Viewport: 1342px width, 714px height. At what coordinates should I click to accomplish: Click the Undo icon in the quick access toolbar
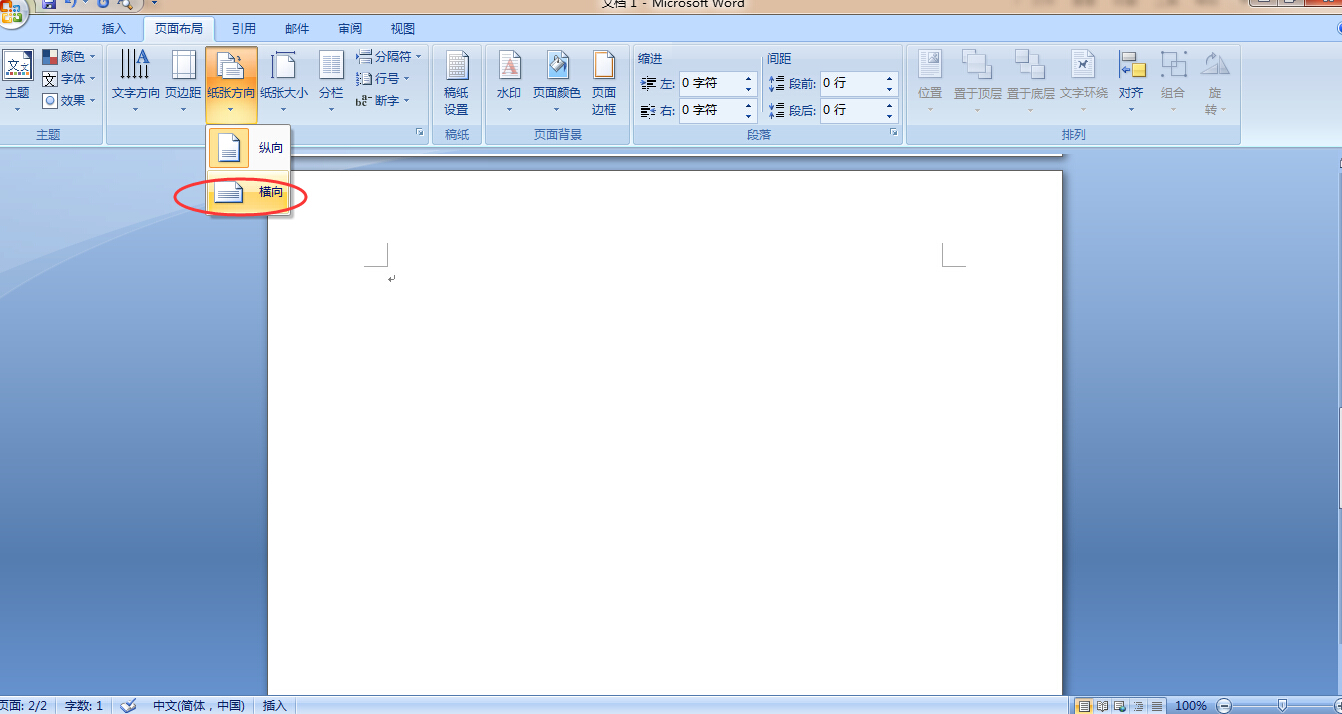[x=71, y=5]
